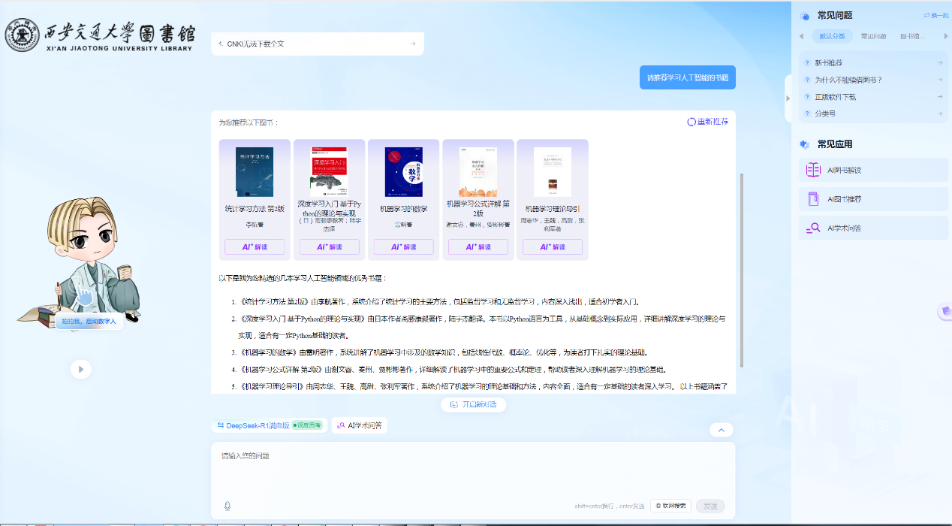Click AI 解读 under 机器学习的数学 book
The width and height of the screenshot is (952, 526).
[x=403, y=247]
